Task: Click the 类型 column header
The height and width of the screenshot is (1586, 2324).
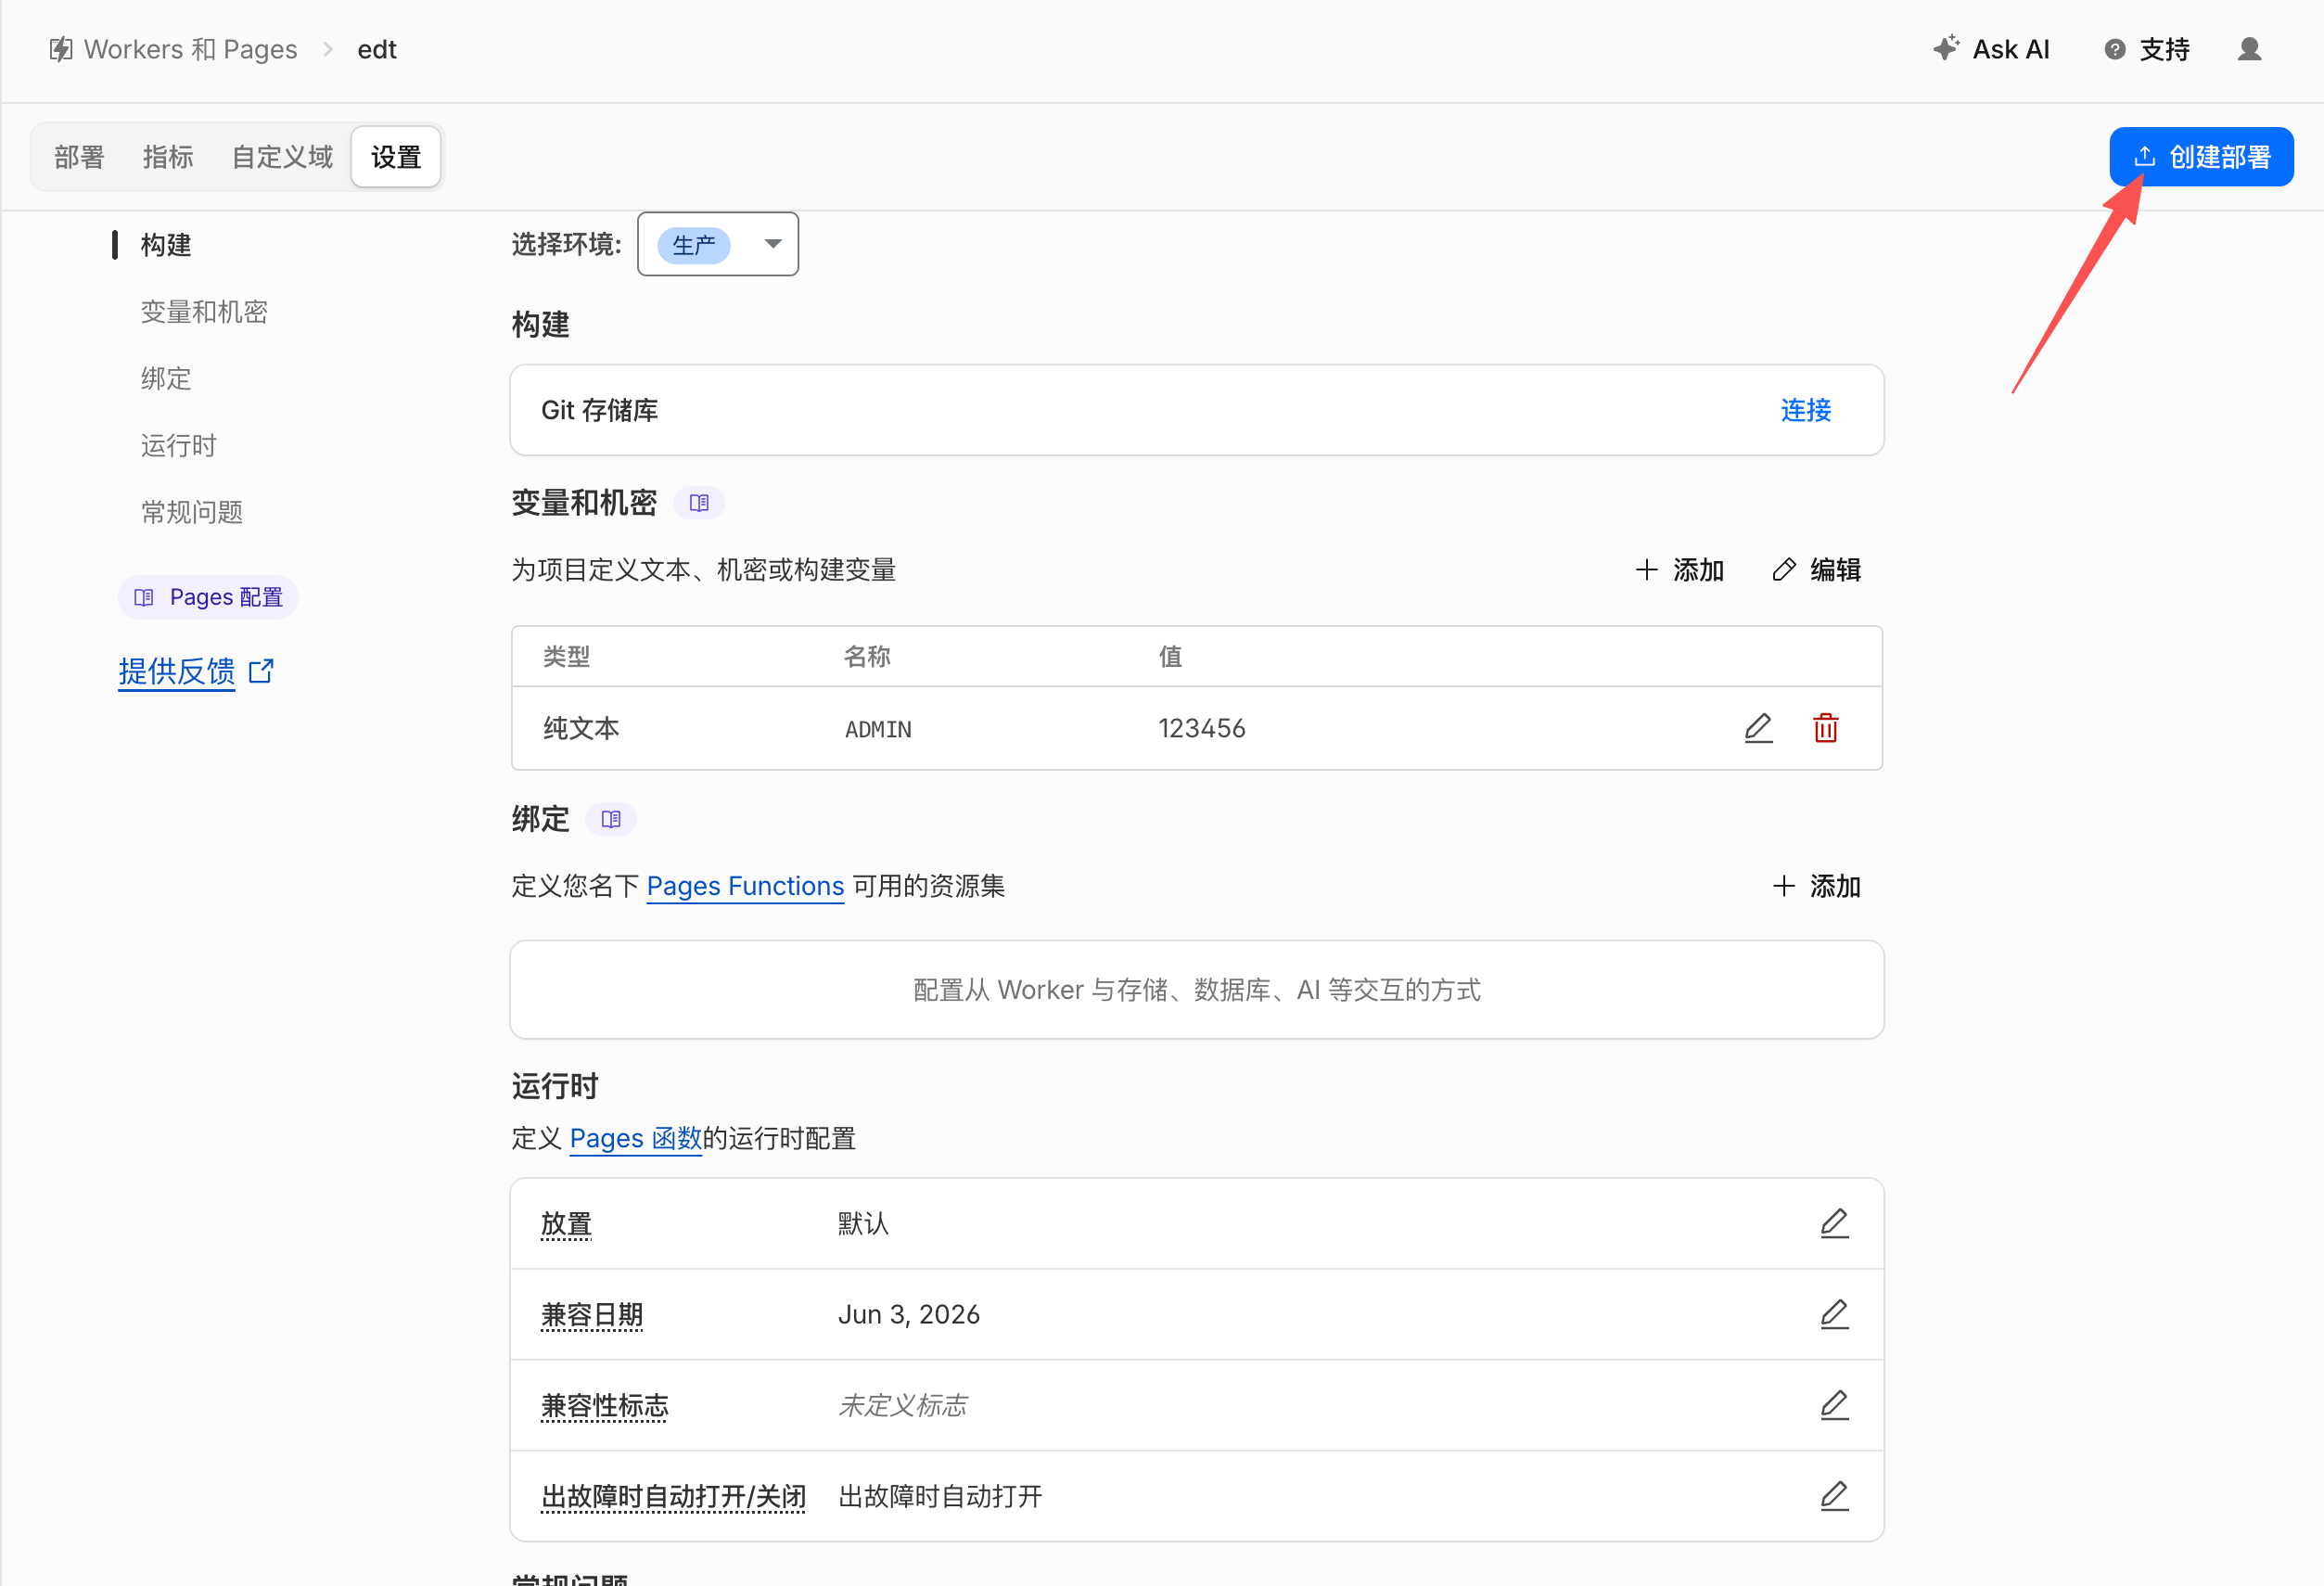Action: point(567,656)
